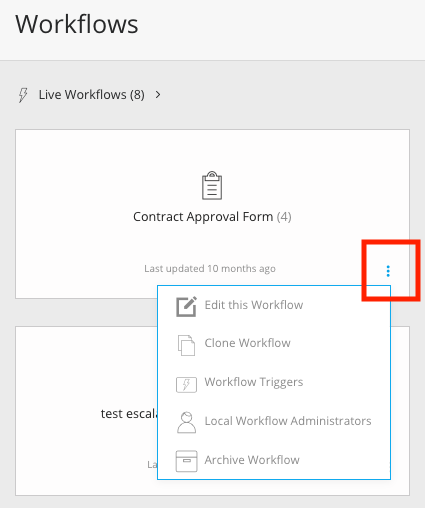Click the lightning bolt Live Workflows icon

click(x=23, y=95)
